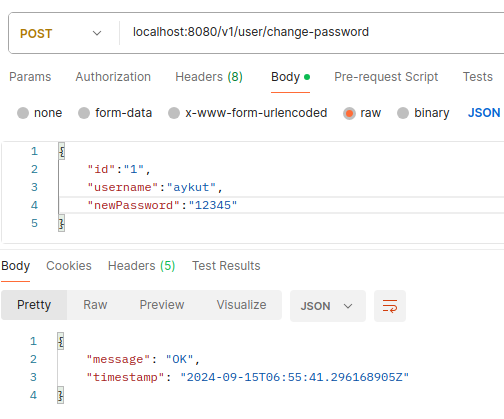504x419 pixels.
Task: Open the POST method dropdown
Action: (x=61, y=33)
